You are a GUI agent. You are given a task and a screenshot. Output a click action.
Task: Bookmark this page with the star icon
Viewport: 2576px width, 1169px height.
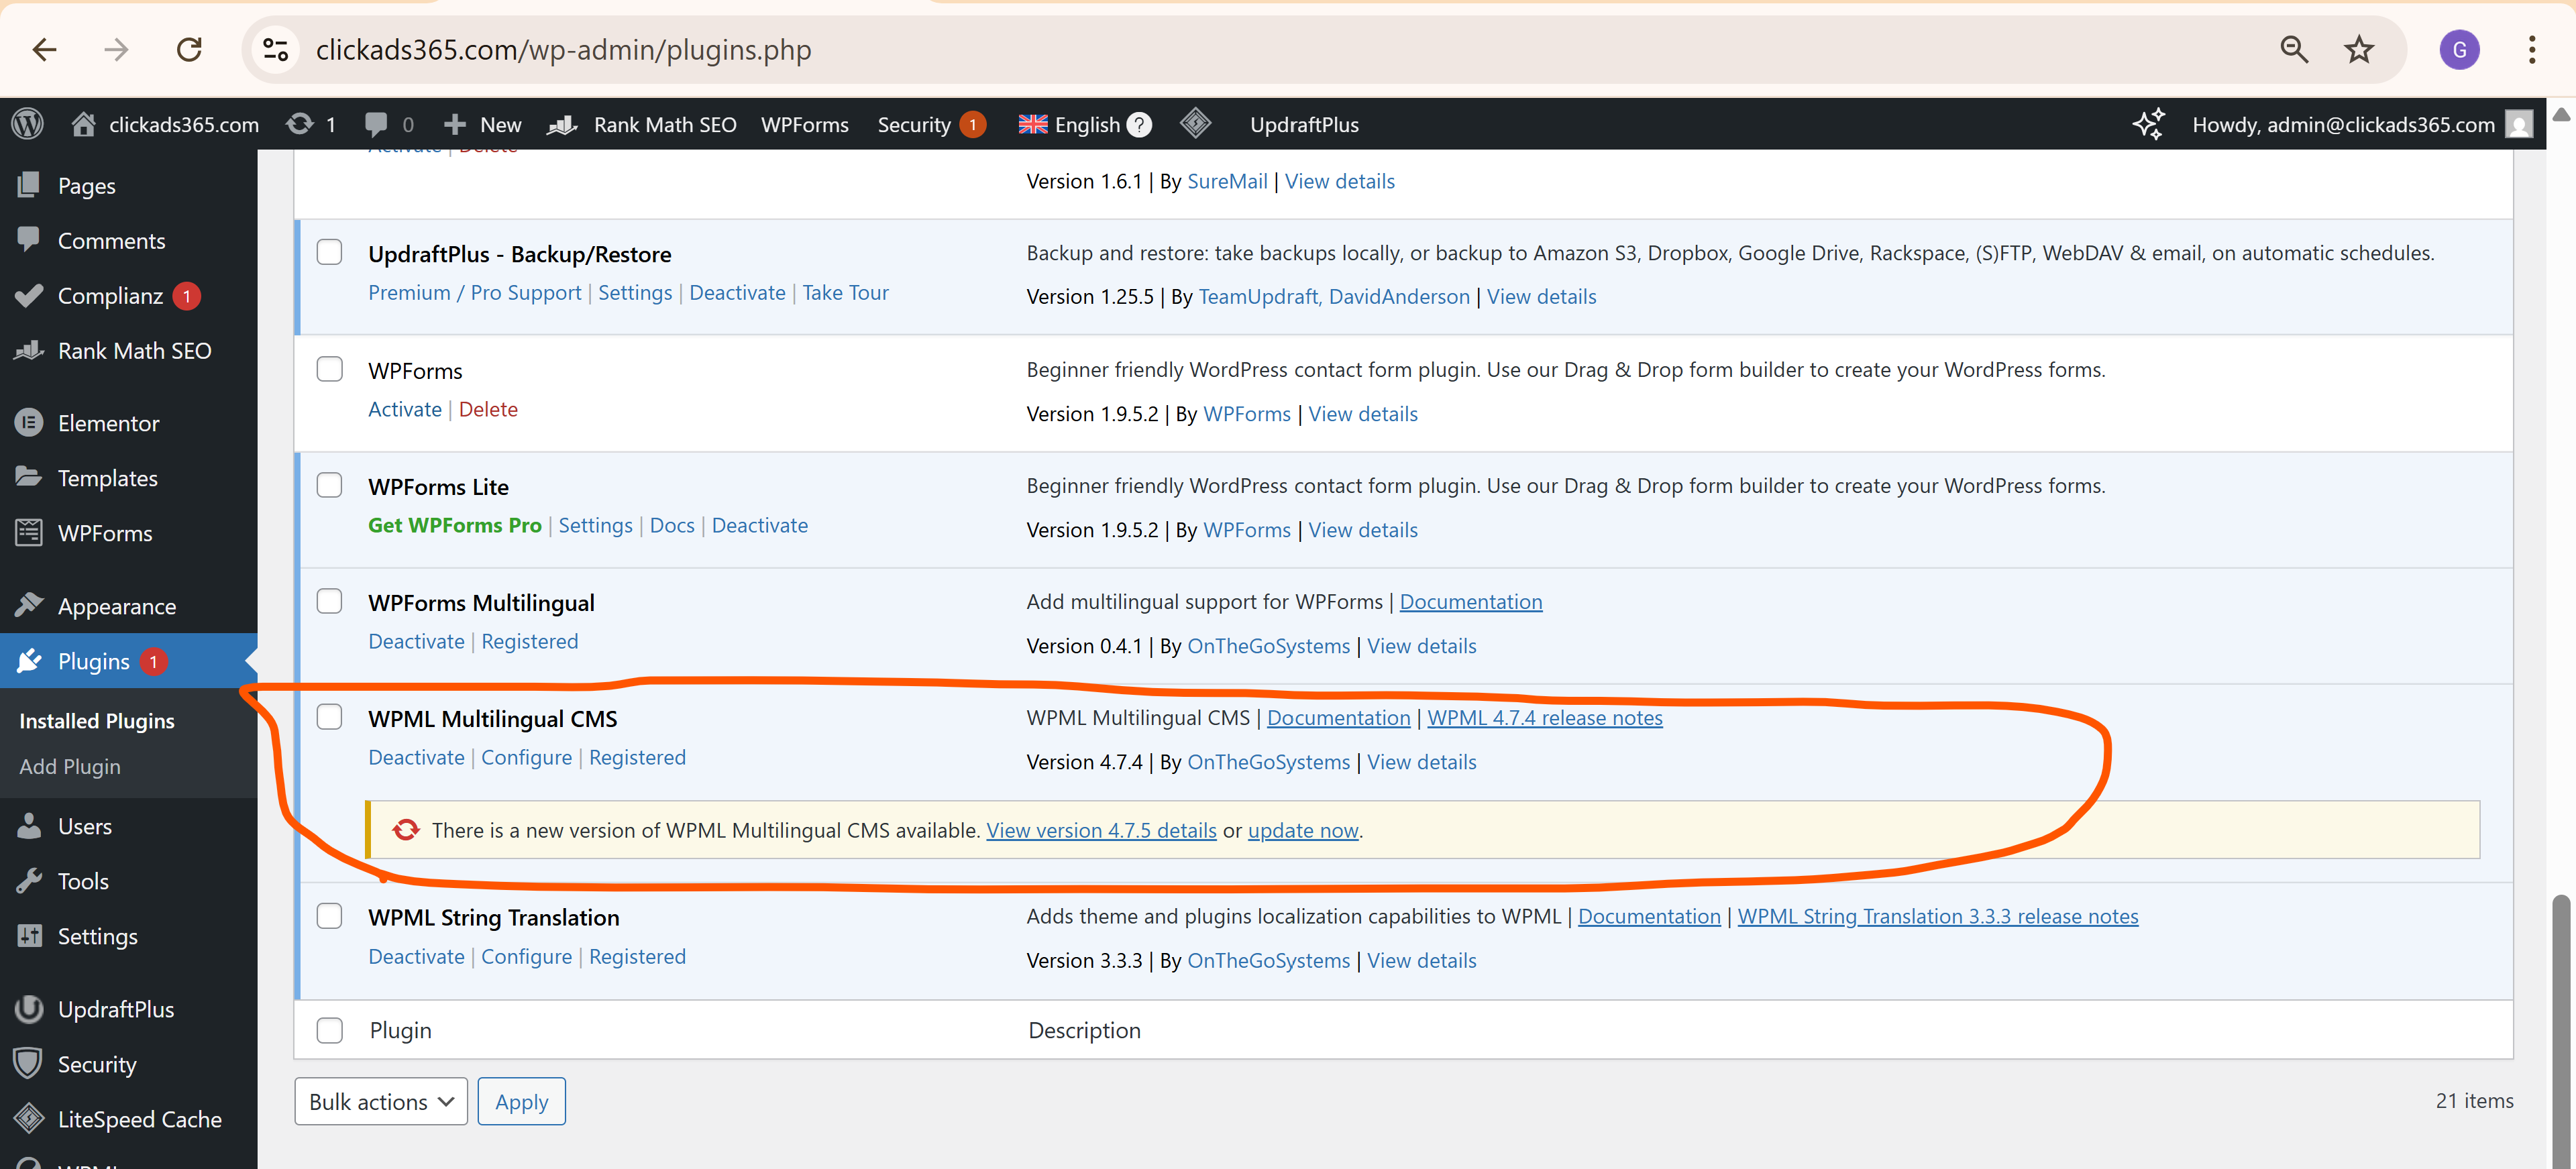tap(2359, 49)
